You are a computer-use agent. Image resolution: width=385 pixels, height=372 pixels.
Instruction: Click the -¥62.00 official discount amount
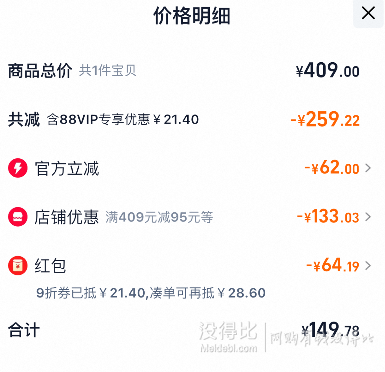pos(332,168)
